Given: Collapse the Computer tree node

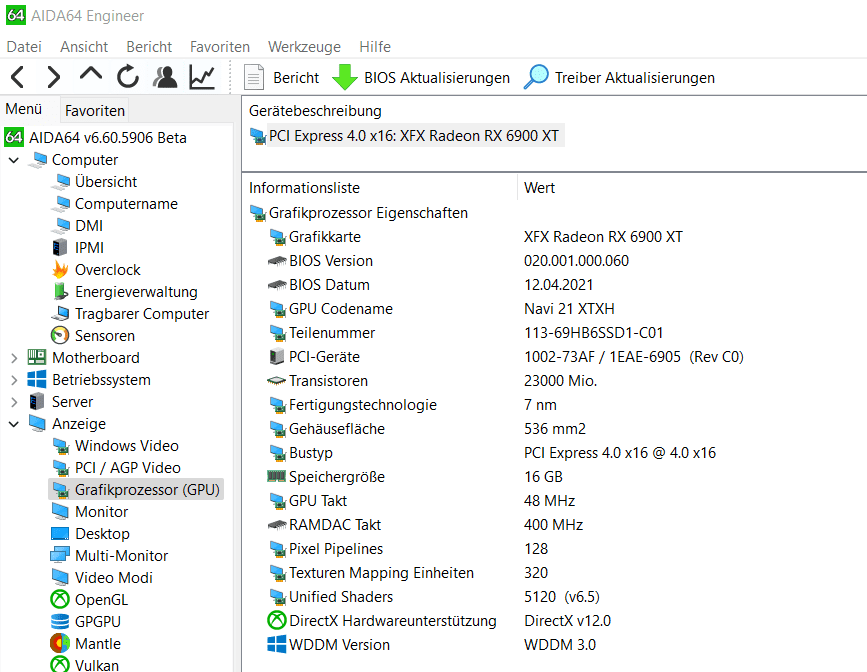Looking at the screenshot, I should point(14,160).
